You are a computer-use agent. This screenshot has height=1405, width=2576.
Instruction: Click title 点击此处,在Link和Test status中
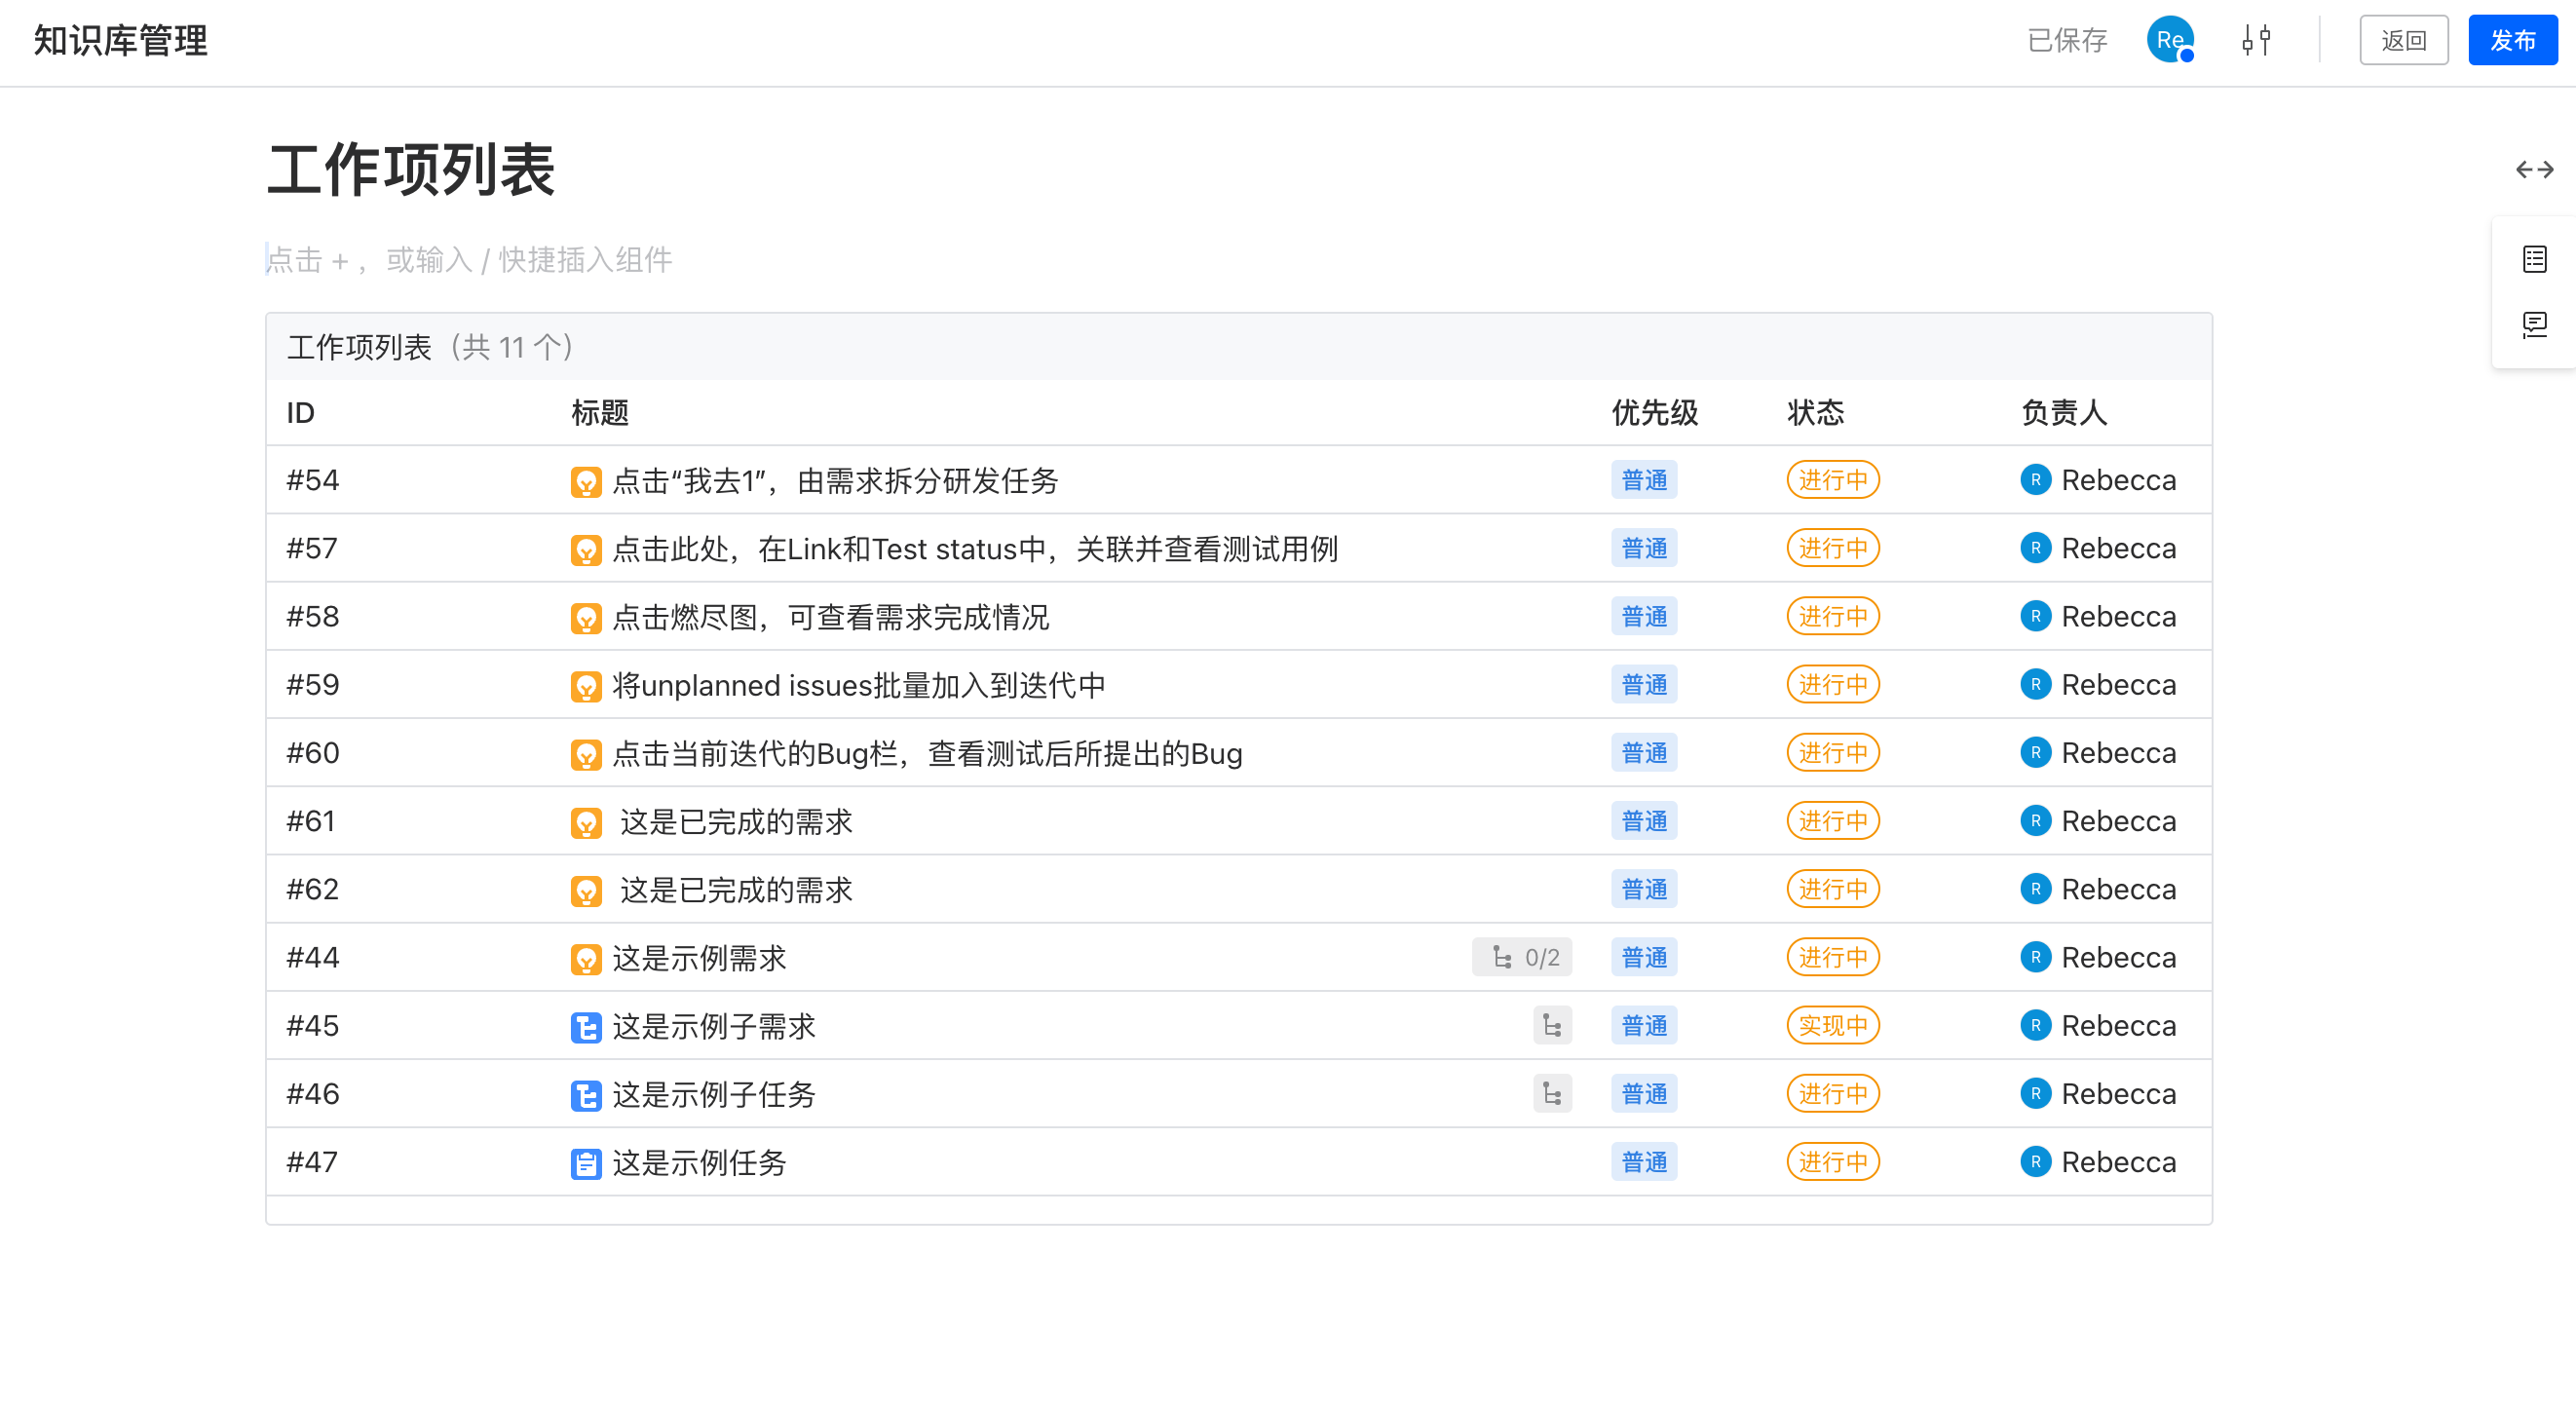coord(975,549)
